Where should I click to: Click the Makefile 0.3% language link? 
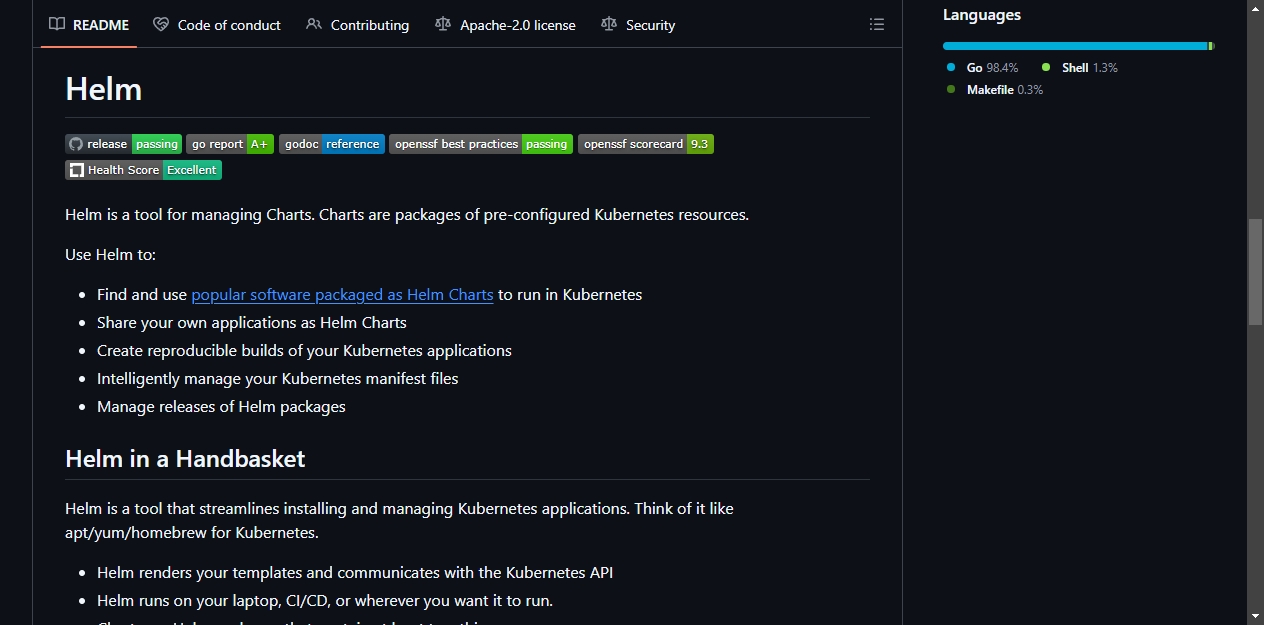pyautogui.click(x=995, y=89)
